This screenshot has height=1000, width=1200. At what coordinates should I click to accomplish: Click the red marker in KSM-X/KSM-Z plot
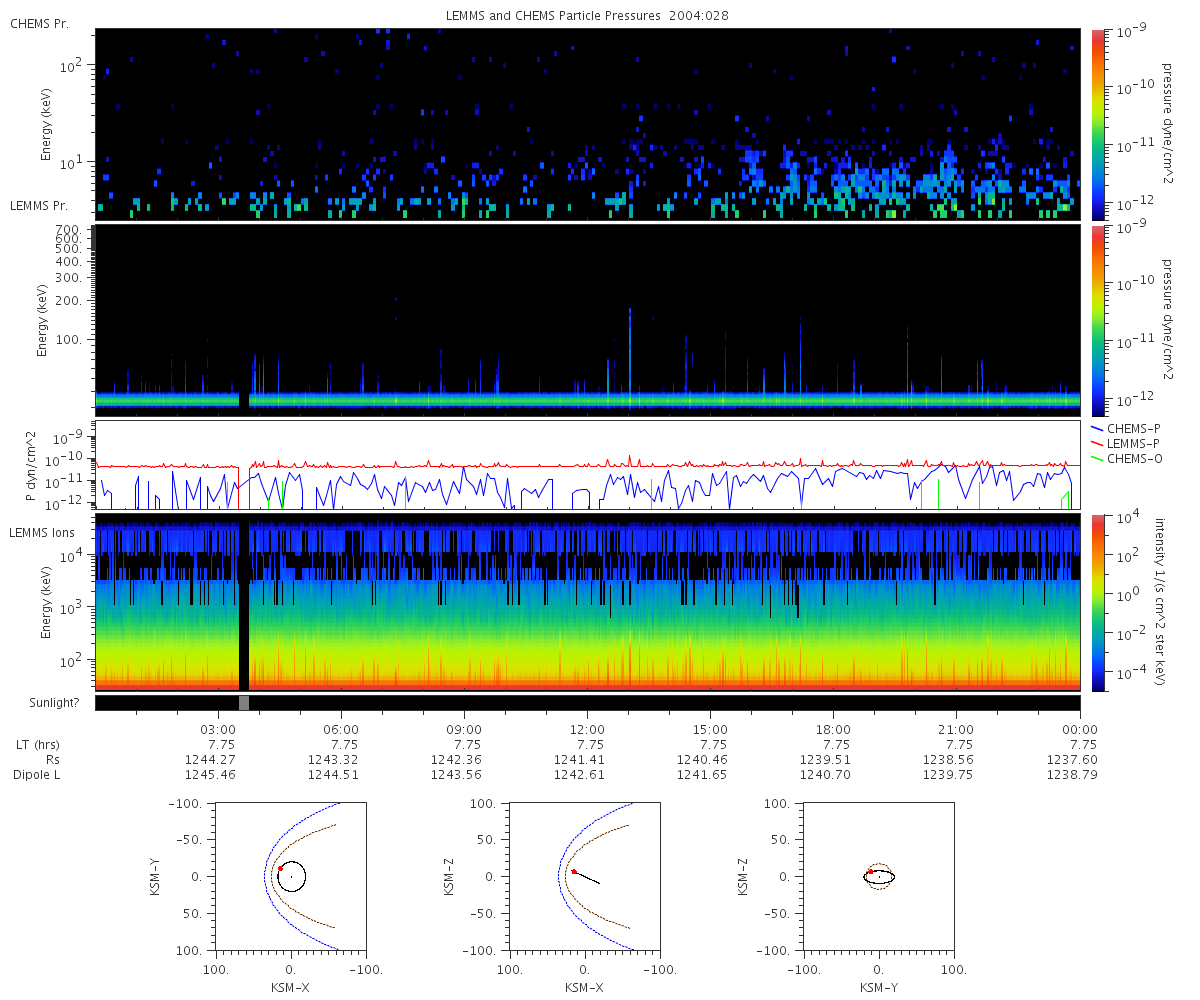573,872
